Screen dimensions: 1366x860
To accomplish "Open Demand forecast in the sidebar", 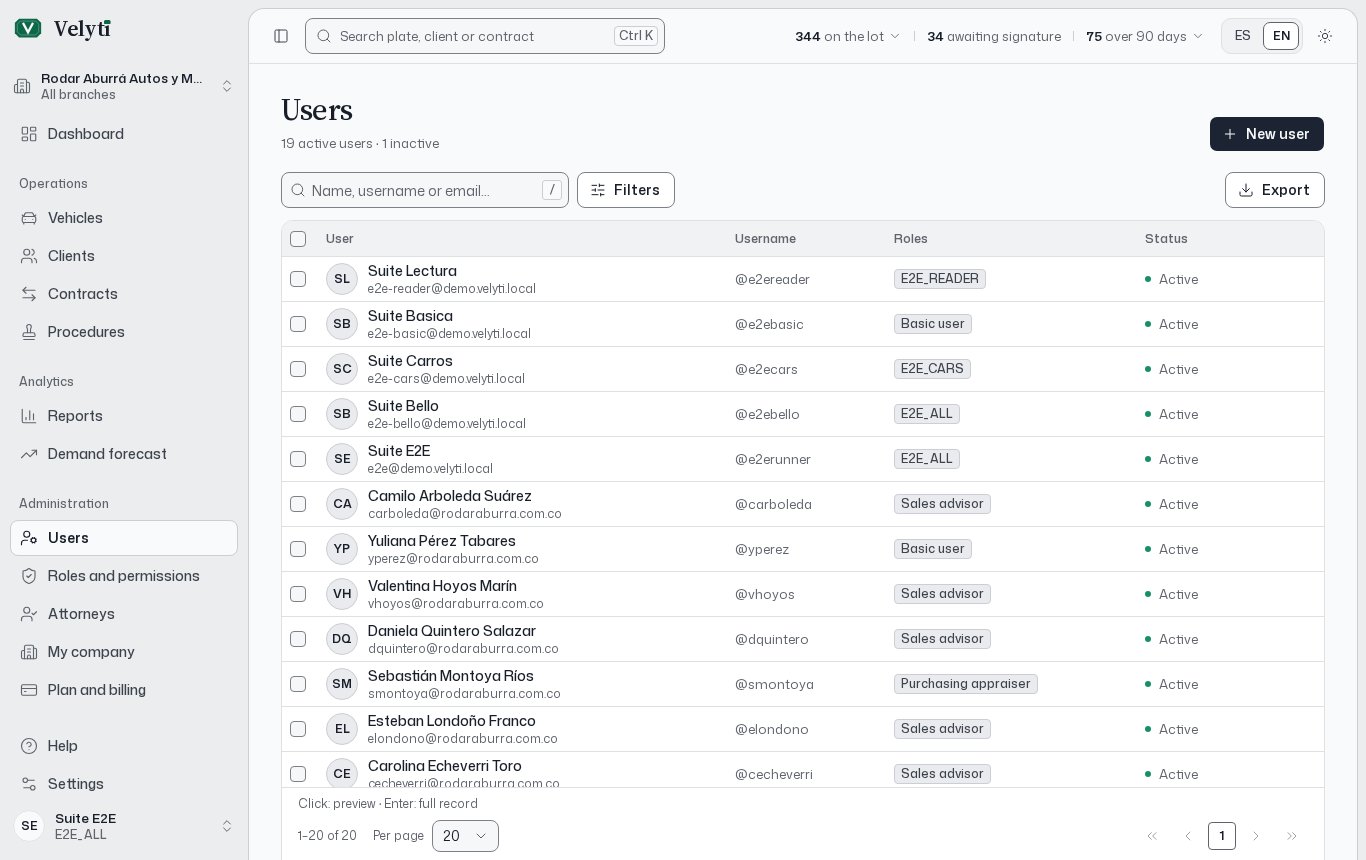I will [x=124, y=454].
